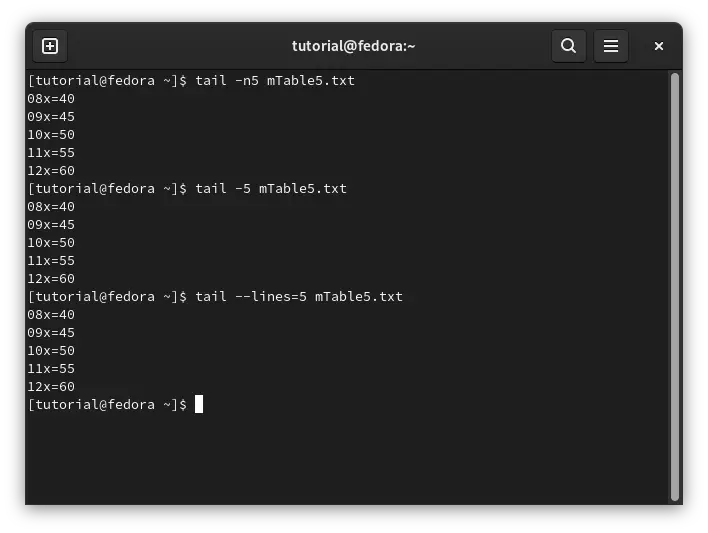The width and height of the screenshot is (708, 533).
Task: Click the blinking cursor at the prompt
Action: (199, 404)
